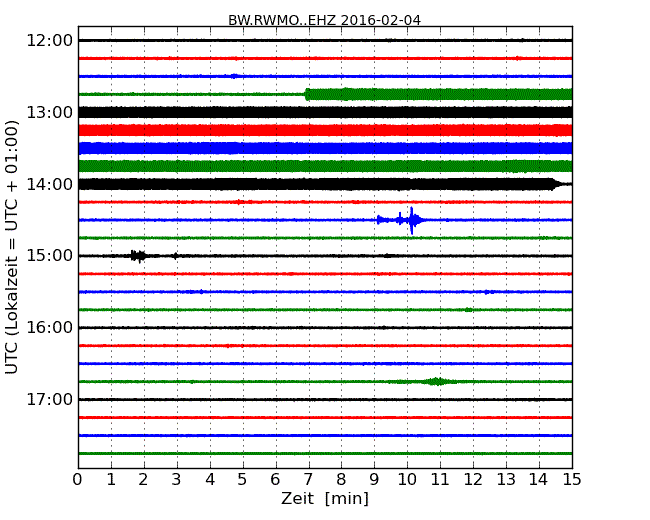Click x-axis tick label 7
This screenshot has height=520, width=650.
(308, 480)
